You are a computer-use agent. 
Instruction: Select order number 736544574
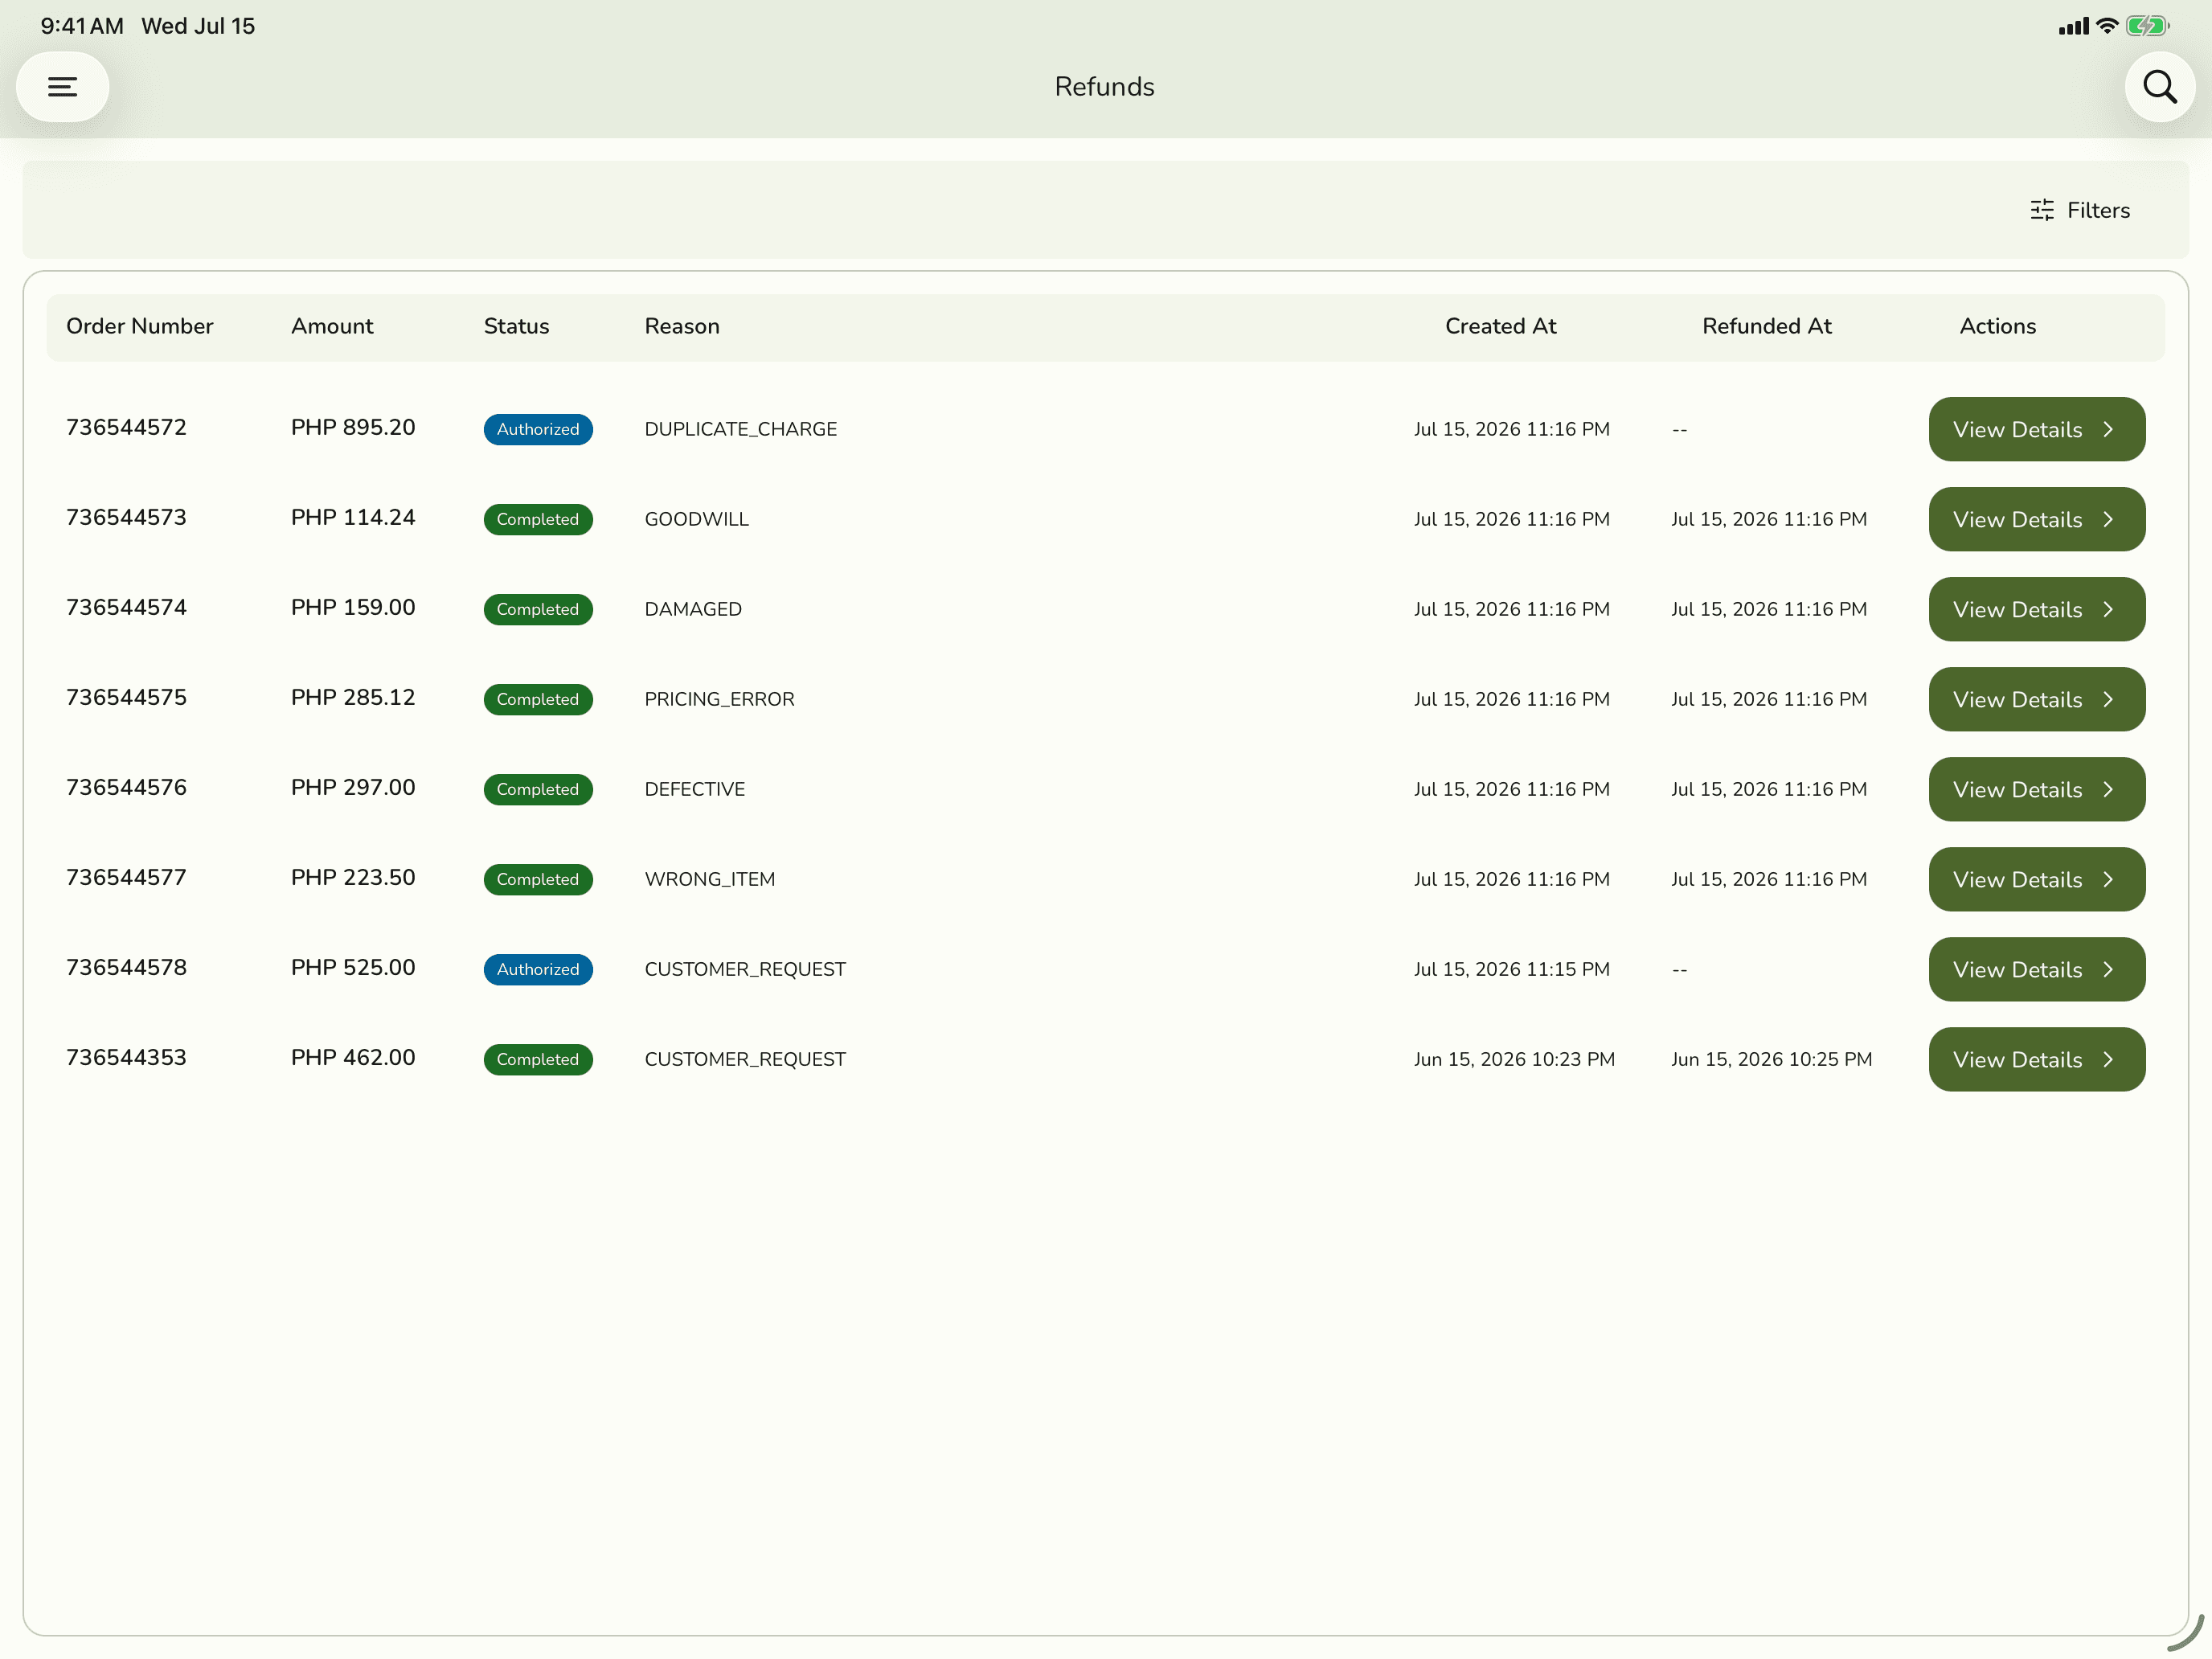[126, 607]
